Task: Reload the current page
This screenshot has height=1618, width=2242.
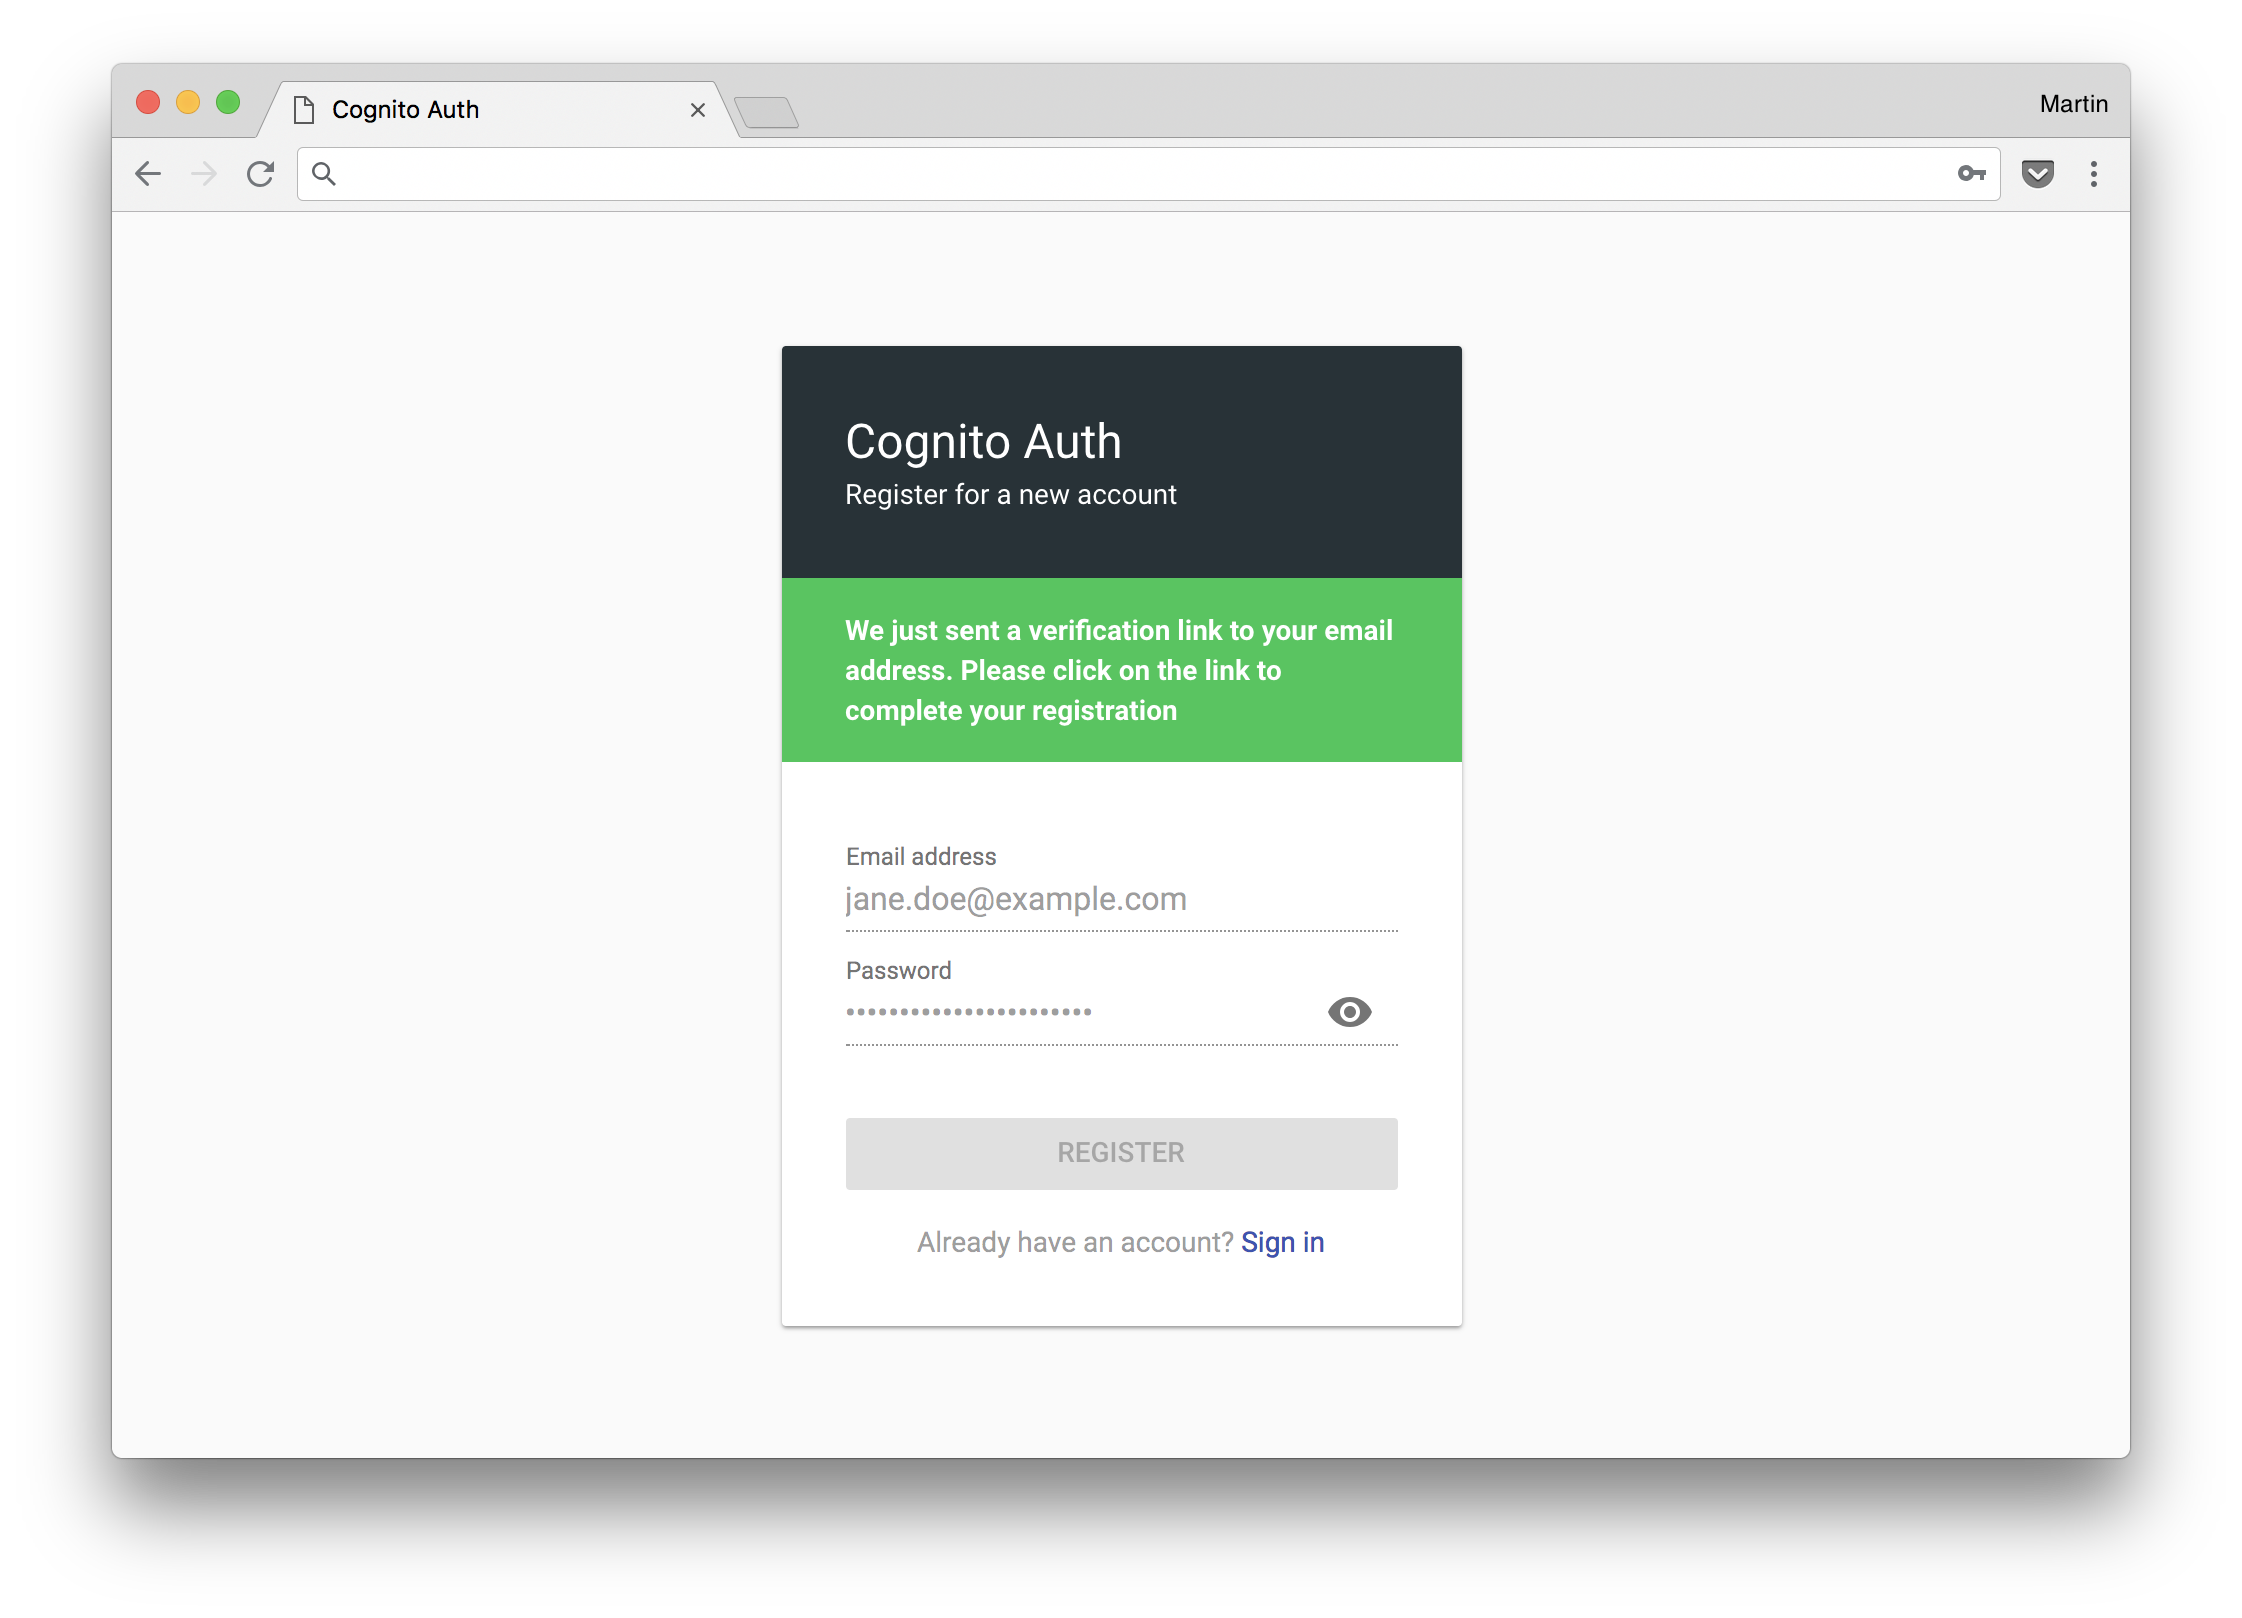Action: 261,174
